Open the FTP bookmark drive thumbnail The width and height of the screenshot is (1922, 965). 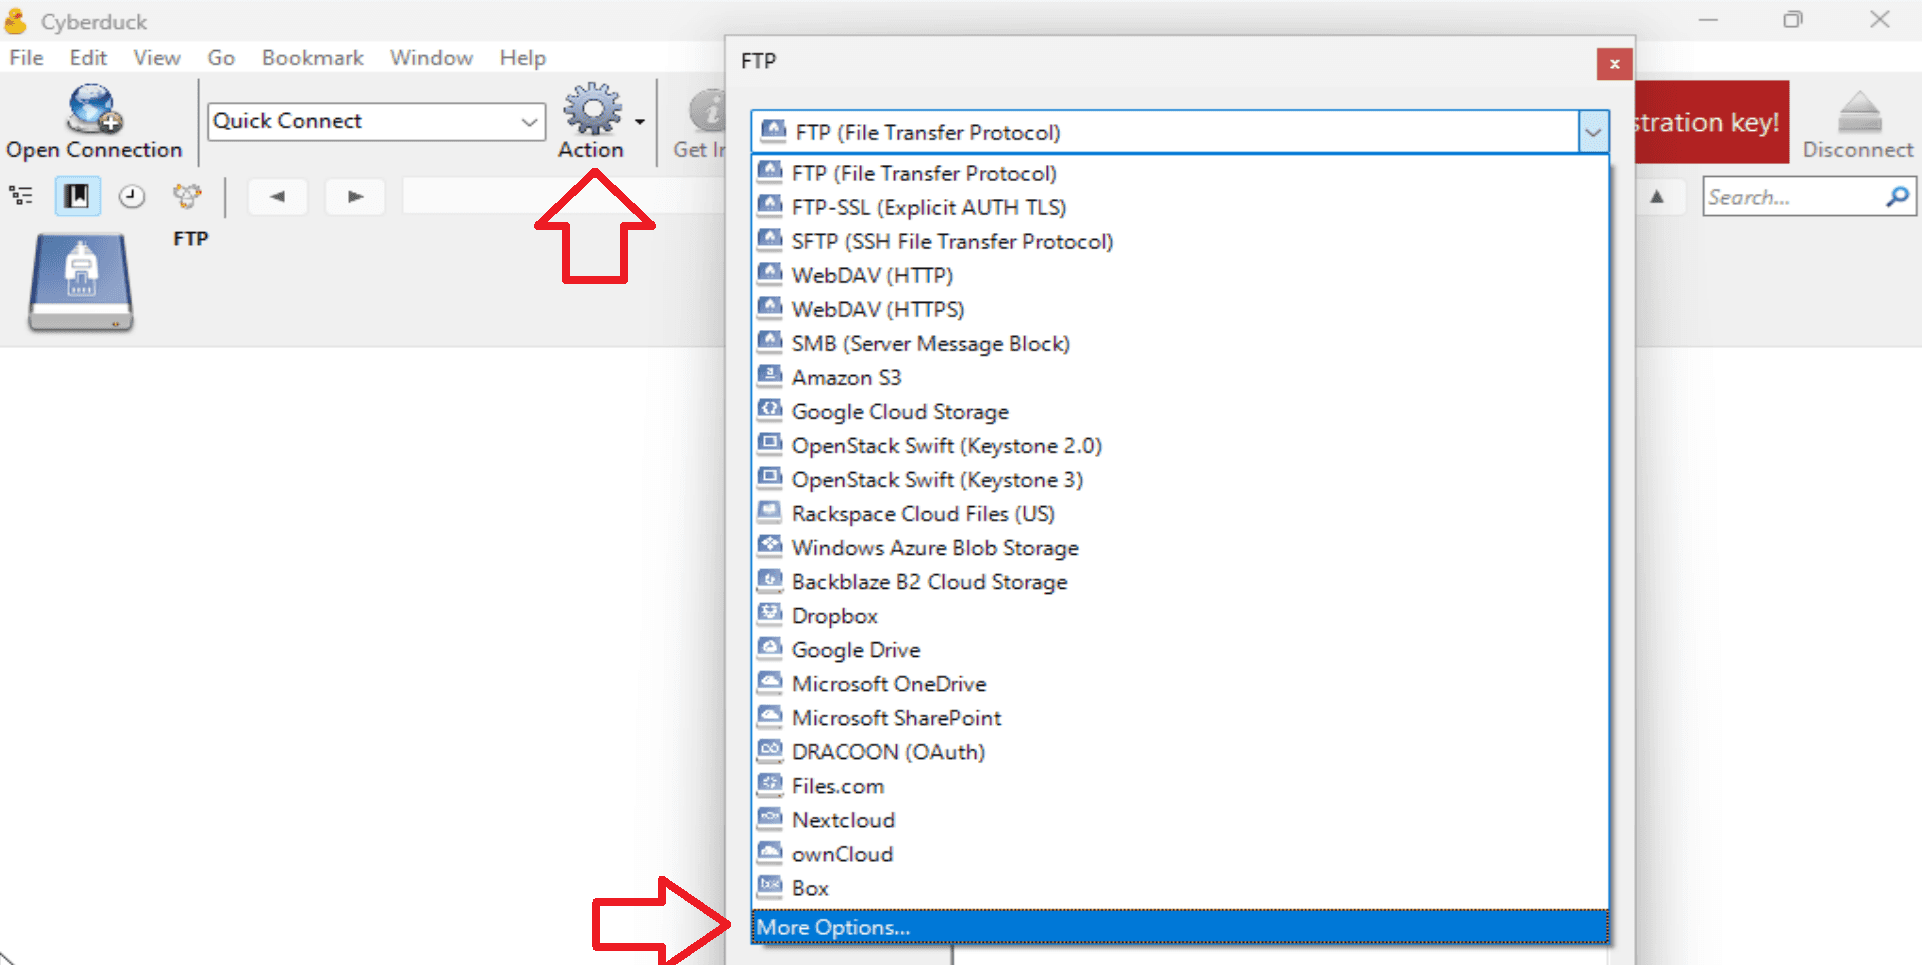point(80,282)
